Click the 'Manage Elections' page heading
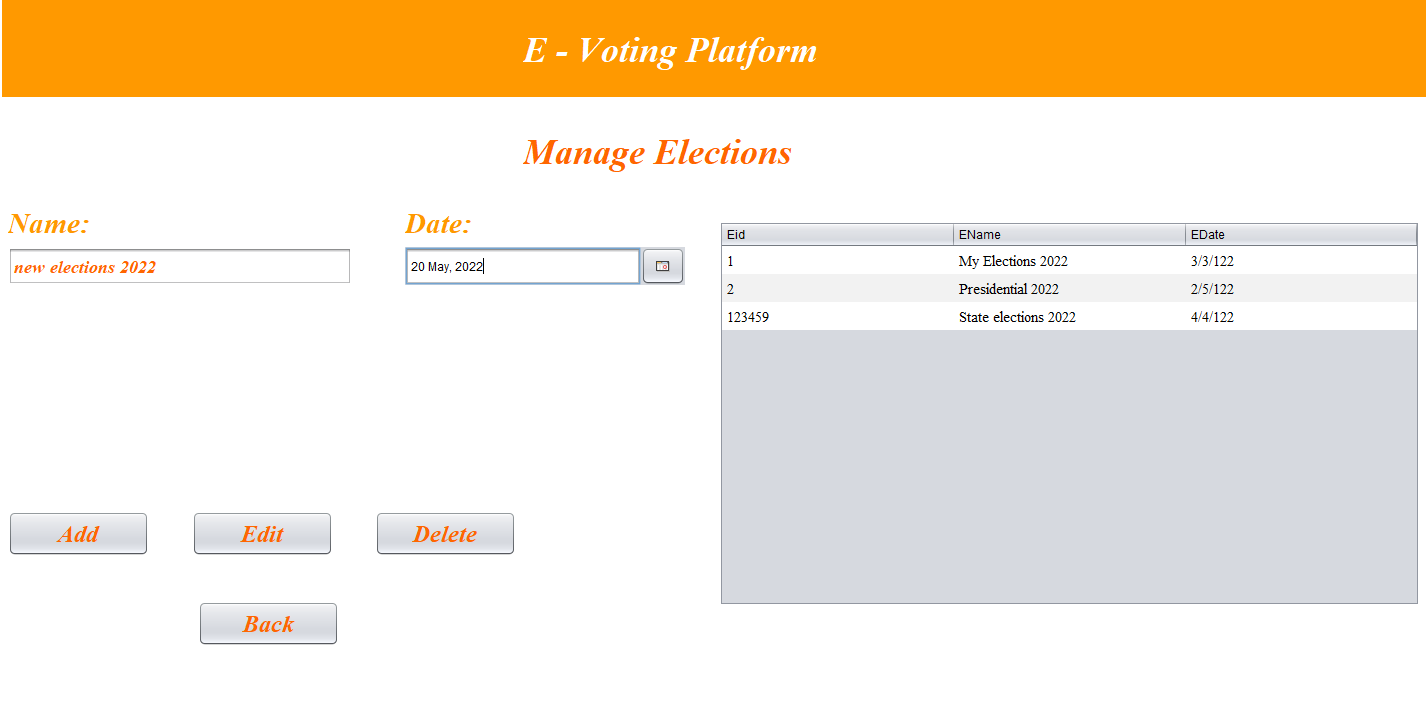Viewport: 1428px width, 710px height. (657, 152)
